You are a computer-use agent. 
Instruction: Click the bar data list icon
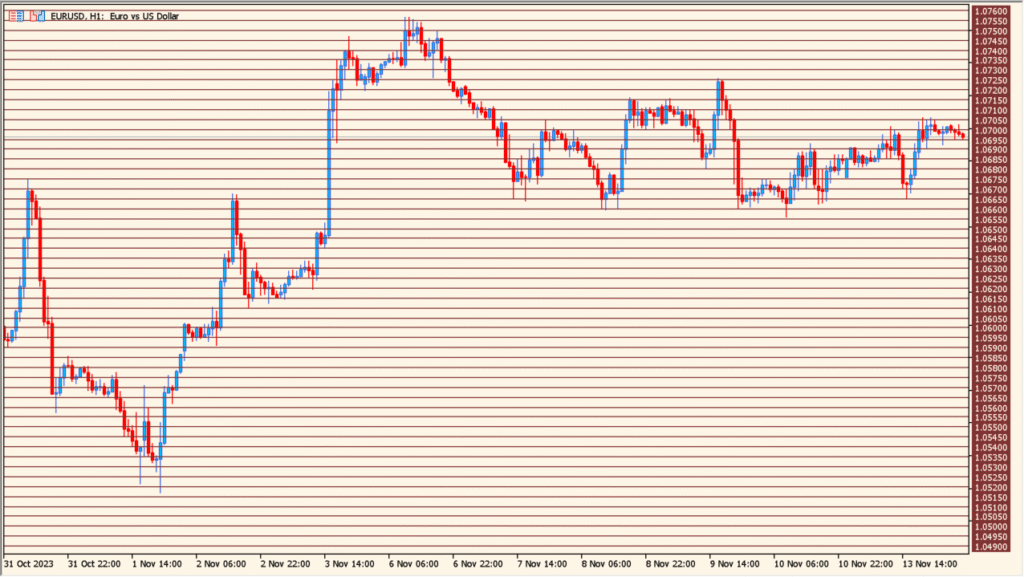[x=15, y=15]
